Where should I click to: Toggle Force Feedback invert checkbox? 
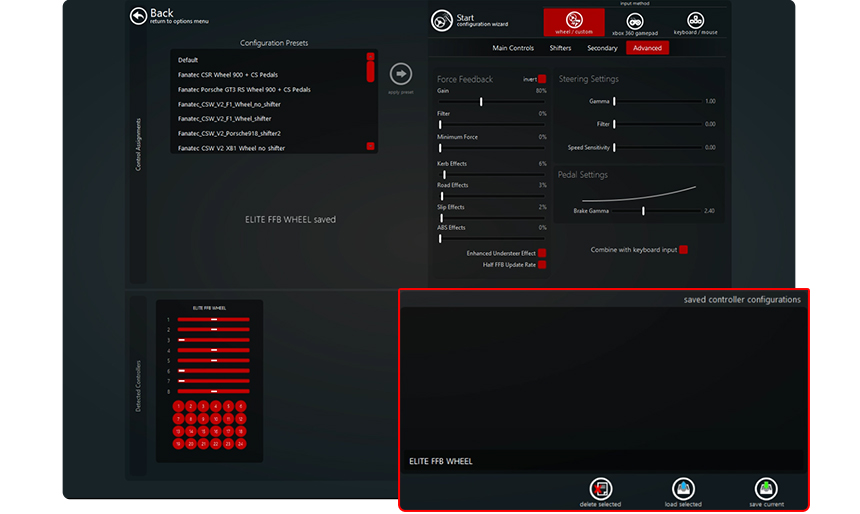click(542, 79)
